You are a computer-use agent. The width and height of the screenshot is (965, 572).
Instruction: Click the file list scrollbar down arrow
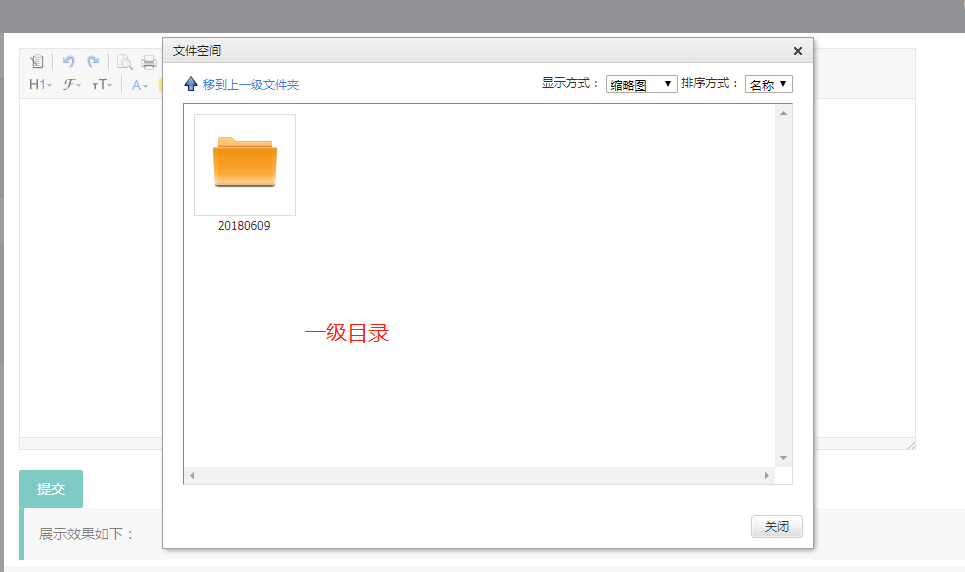[x=784, y=458]
